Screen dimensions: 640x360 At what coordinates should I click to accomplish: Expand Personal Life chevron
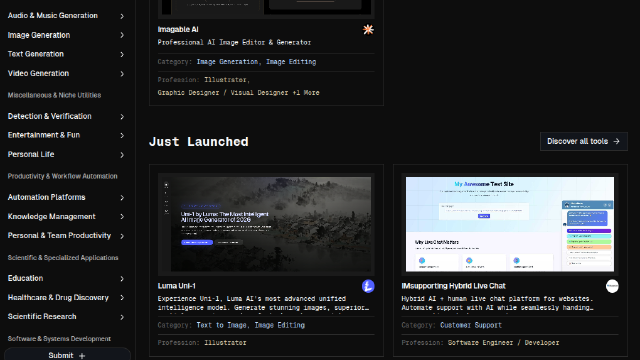(x=122, y=155)
